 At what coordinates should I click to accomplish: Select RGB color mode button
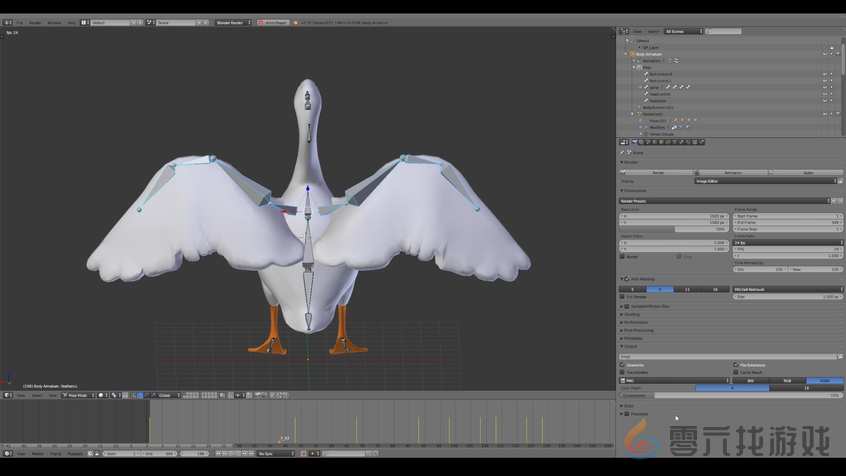tap(787, 380)
